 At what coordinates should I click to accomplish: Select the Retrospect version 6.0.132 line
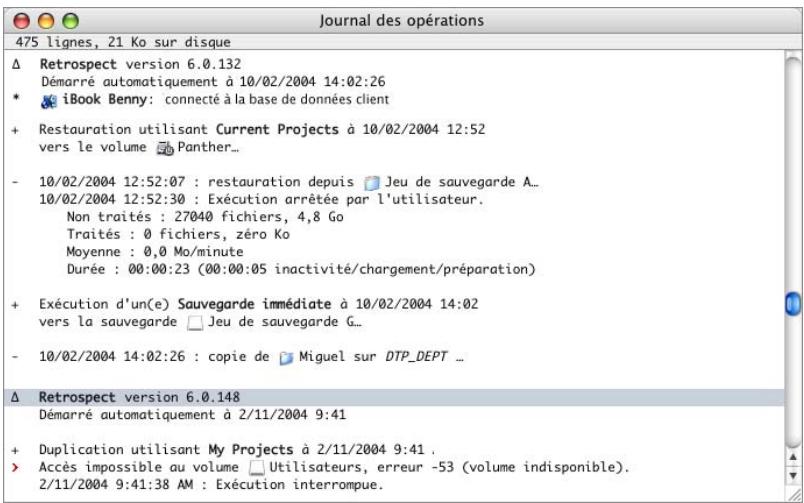[140, 64]
